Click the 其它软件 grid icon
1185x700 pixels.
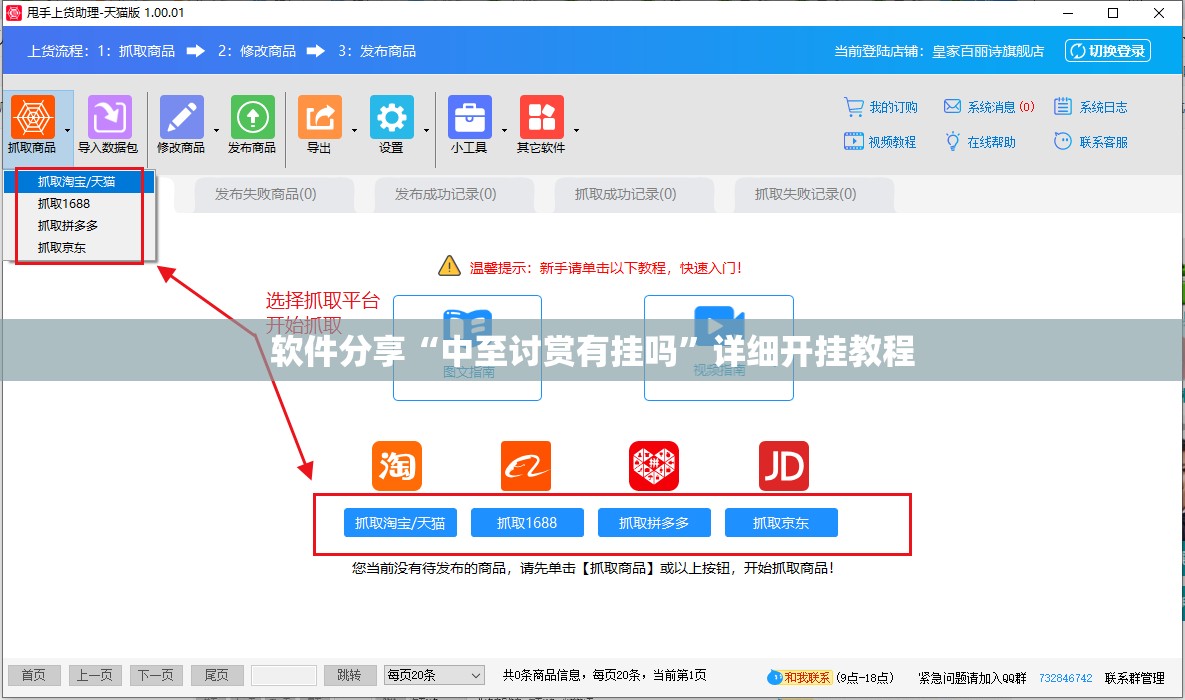point(541,117)
